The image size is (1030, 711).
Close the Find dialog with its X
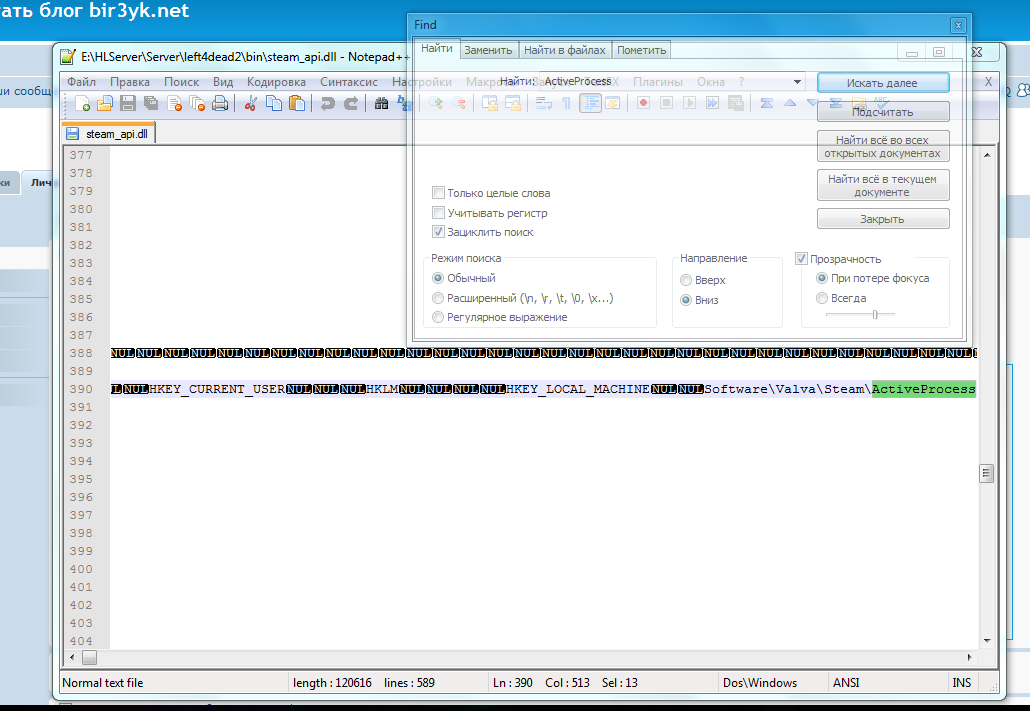958,26
